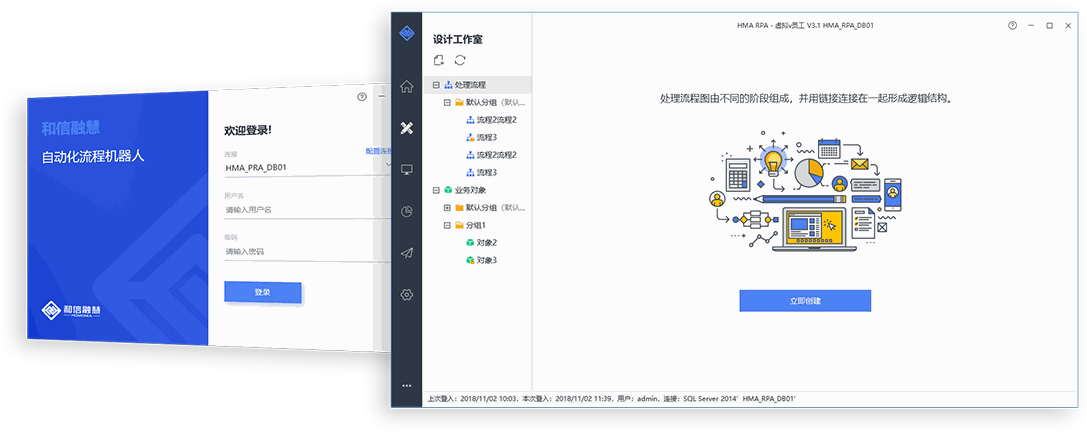The image size is (1087, 433).
Task: Click the 立即创建 button
Action: pos(805,301)
